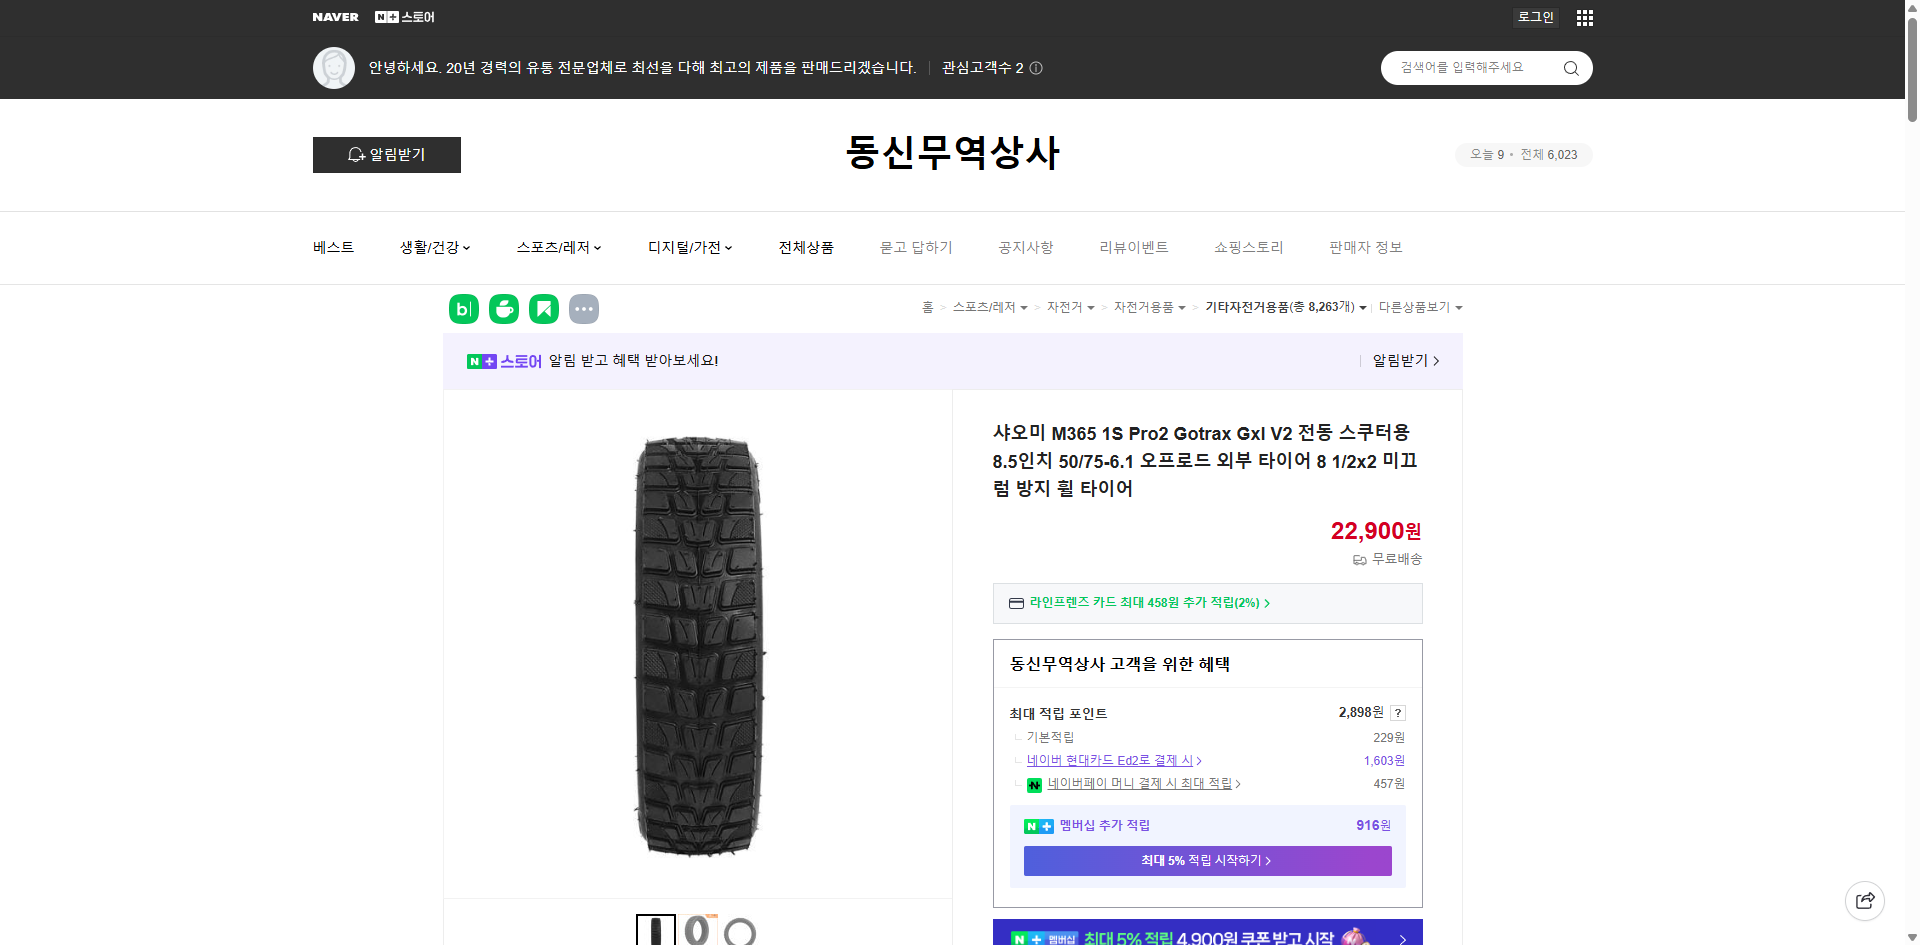
Task: Open the share panel icon at bottom right
Action: (x=1865, y=900)
